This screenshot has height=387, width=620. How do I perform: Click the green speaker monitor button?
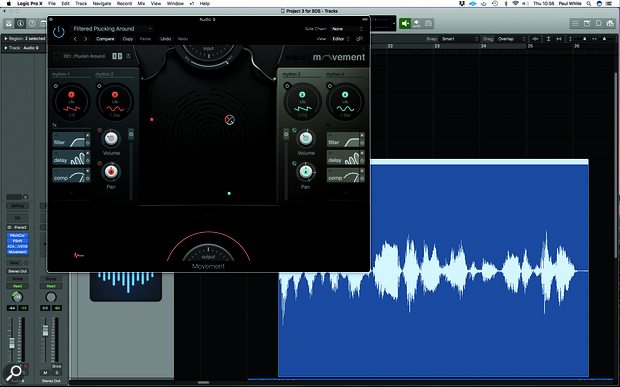(405, 24)
